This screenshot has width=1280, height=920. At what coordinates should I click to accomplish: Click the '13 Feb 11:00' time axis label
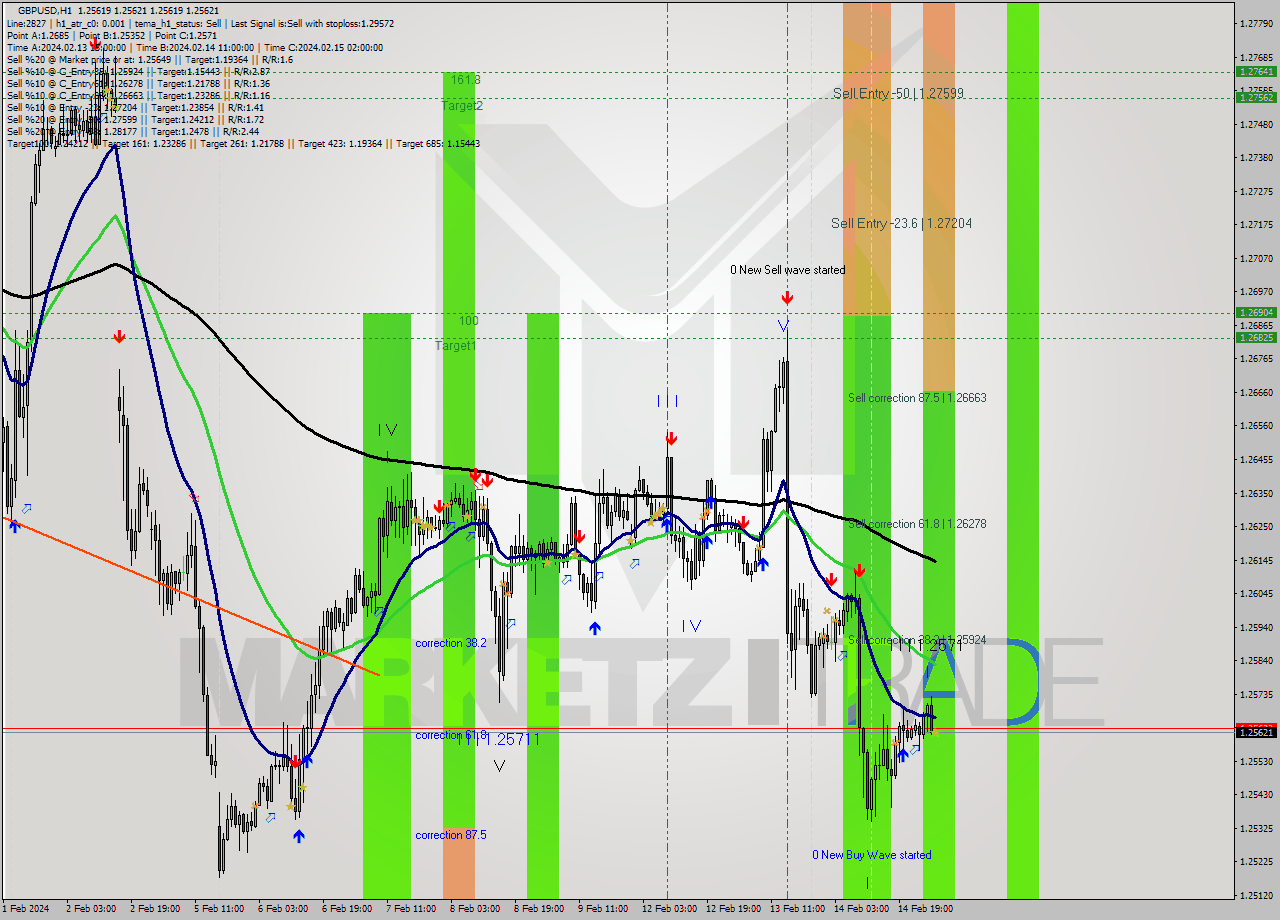point(797,909)
